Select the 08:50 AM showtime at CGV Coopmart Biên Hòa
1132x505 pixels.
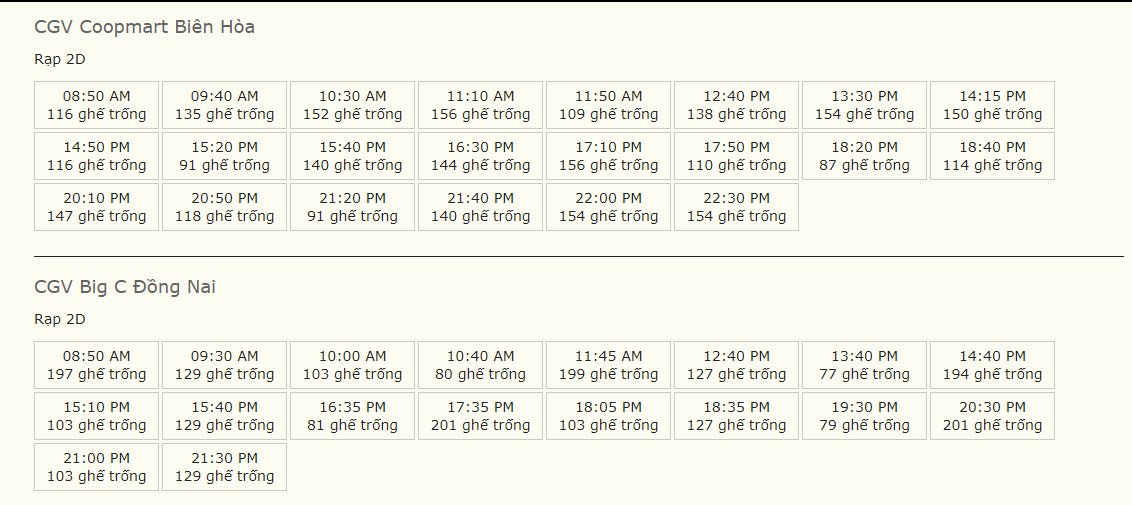96,105
